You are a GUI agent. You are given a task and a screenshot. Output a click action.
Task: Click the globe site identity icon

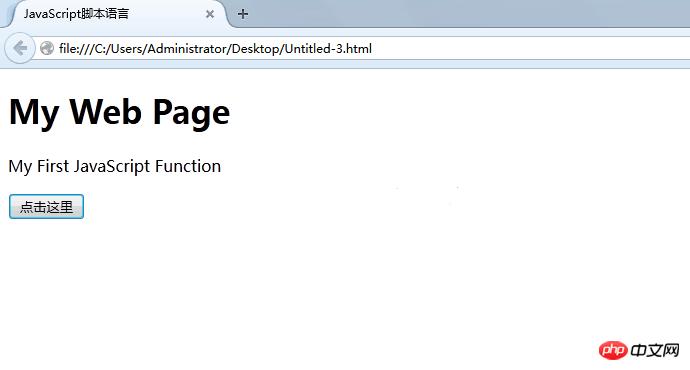[47, 48]
